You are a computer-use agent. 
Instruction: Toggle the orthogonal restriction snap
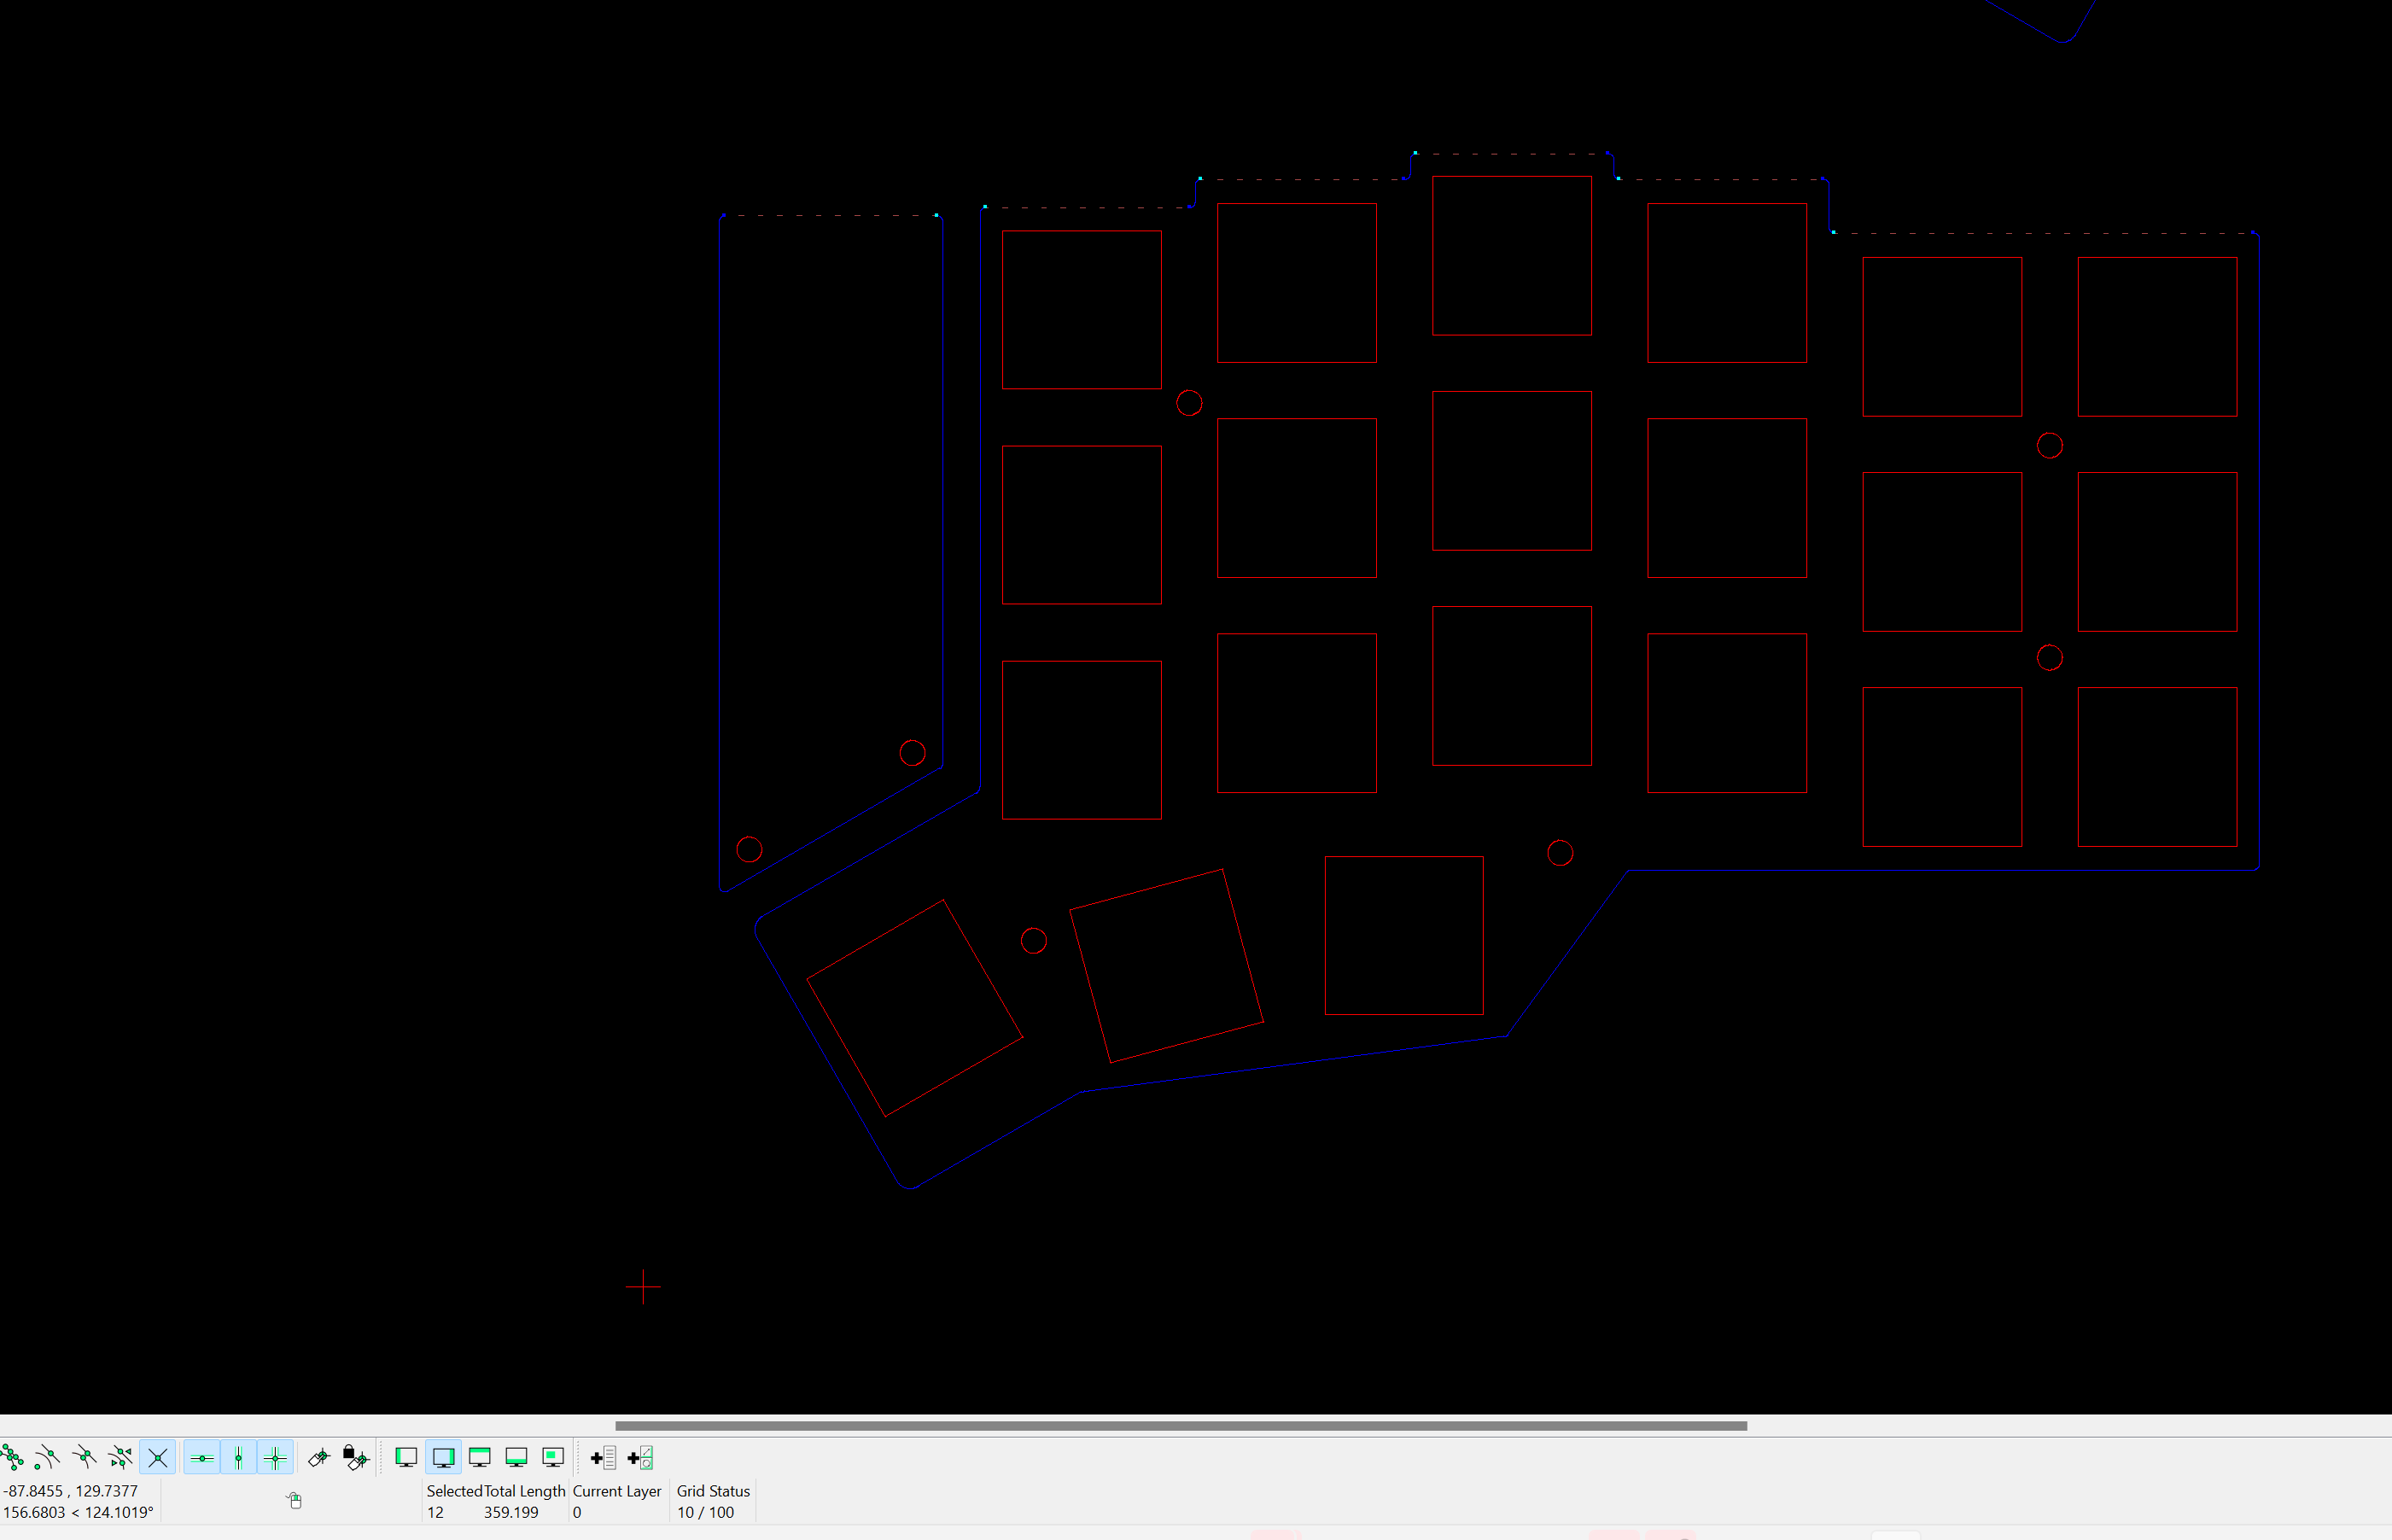click(275, 1457)
